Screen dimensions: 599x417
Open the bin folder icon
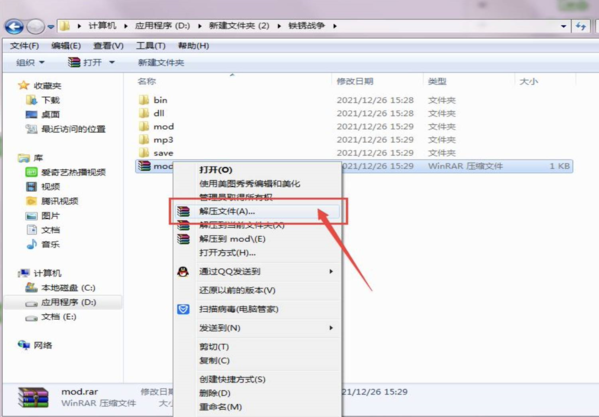click(144, 100)
